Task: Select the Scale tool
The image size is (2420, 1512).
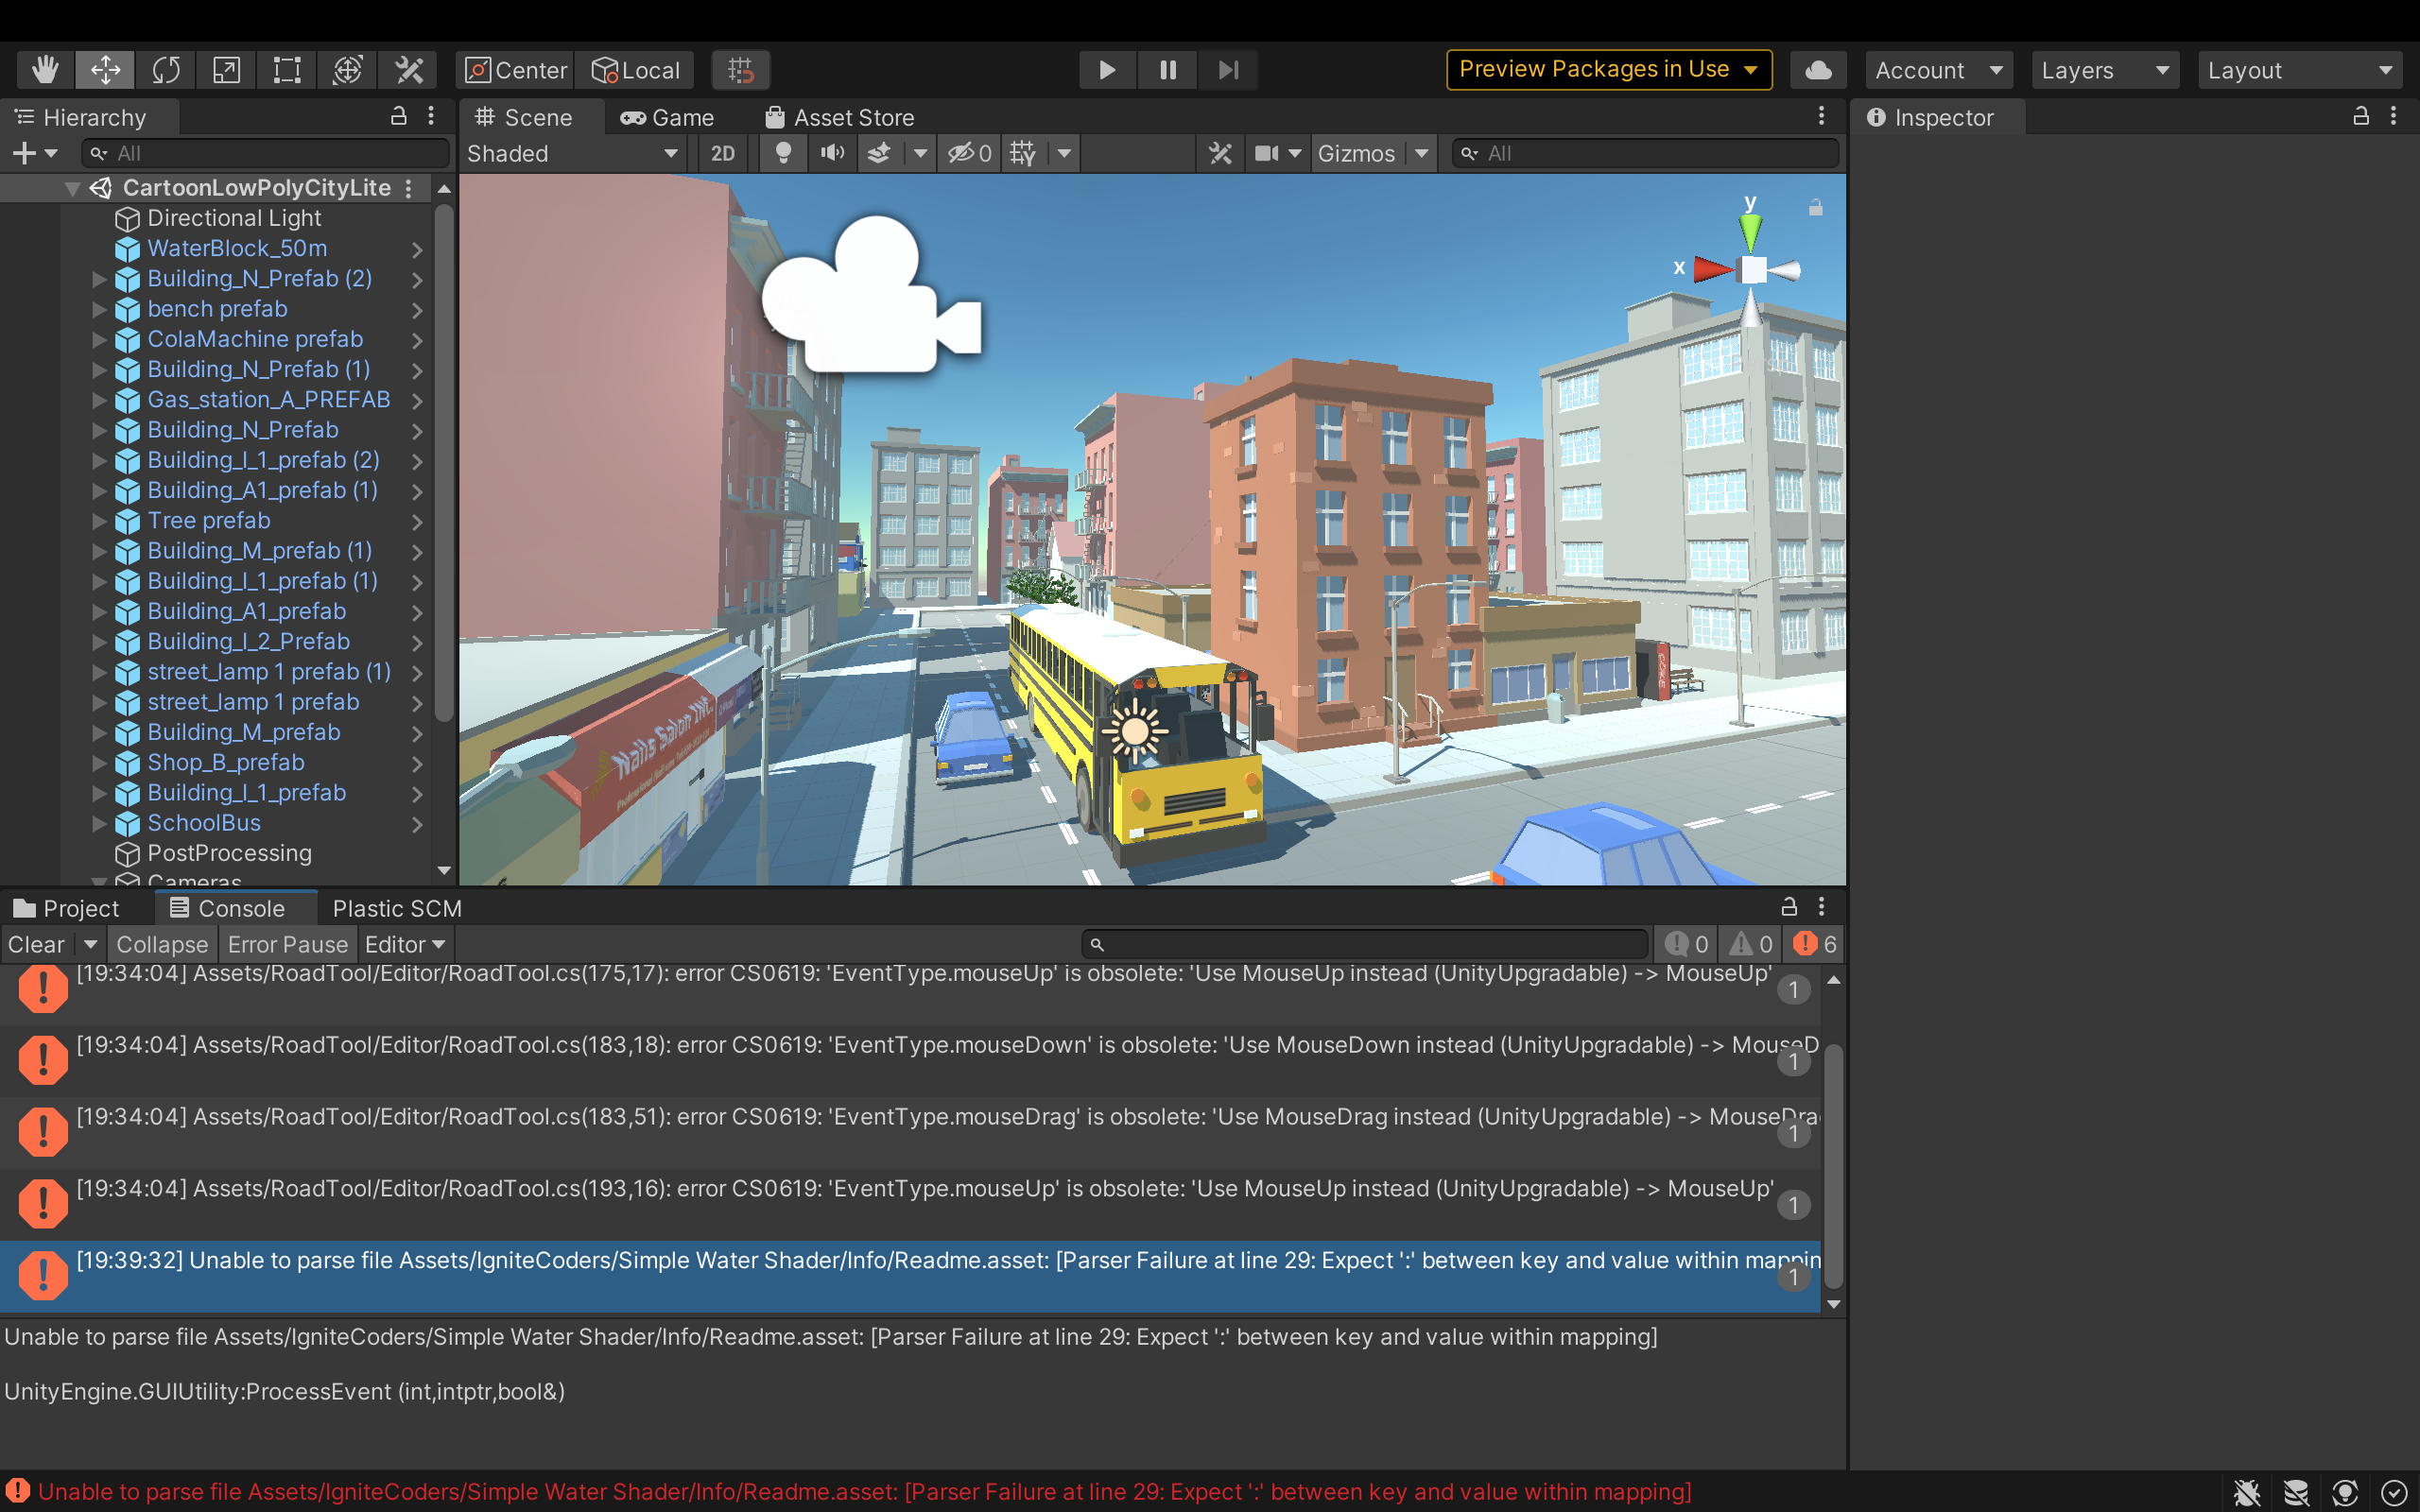Action: pos(227,70)
